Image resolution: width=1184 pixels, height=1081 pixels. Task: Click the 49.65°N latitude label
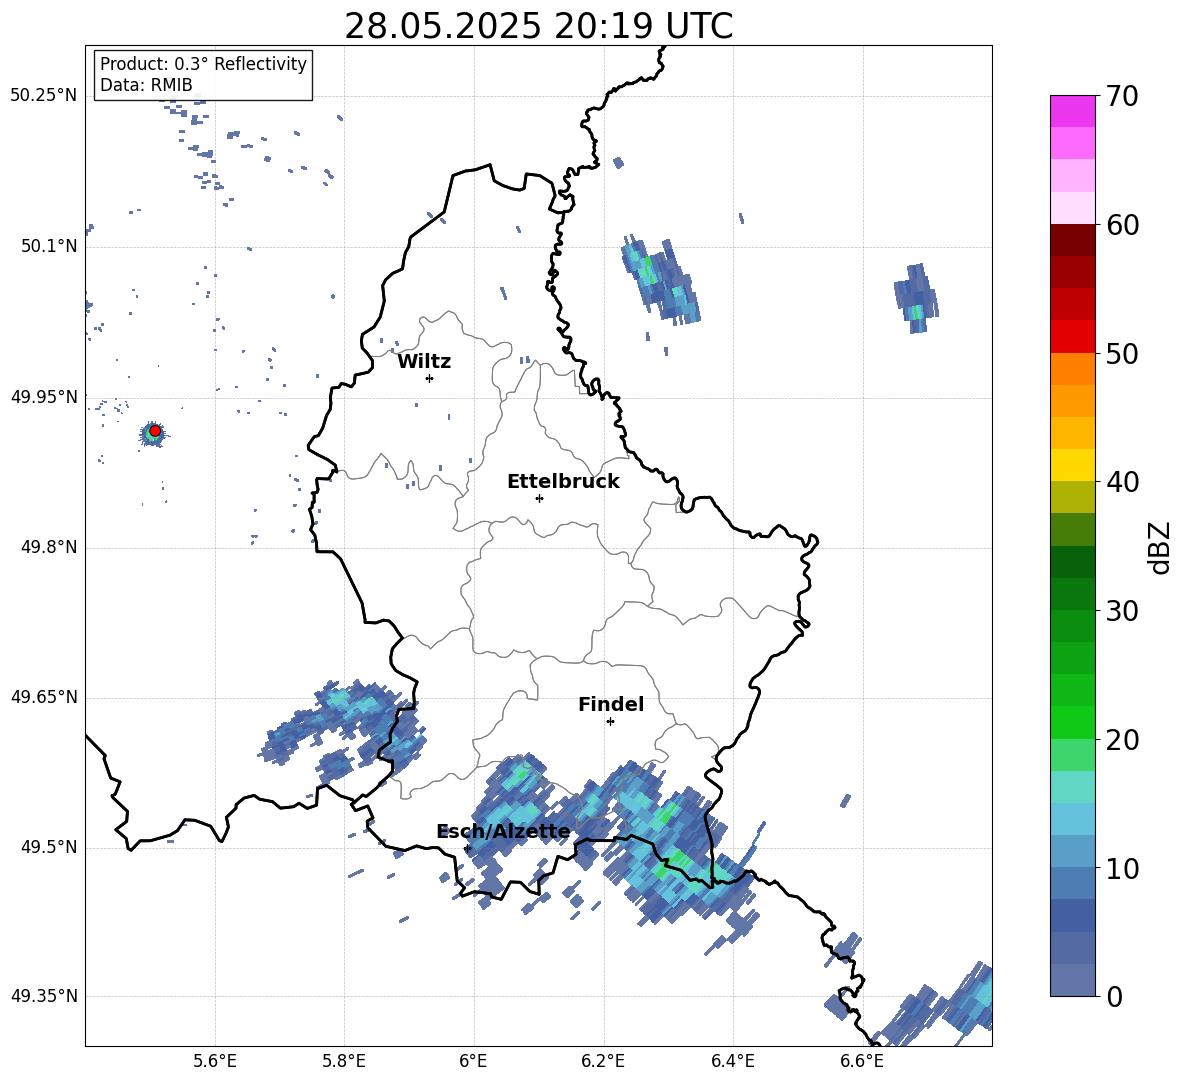click(44, 697)
